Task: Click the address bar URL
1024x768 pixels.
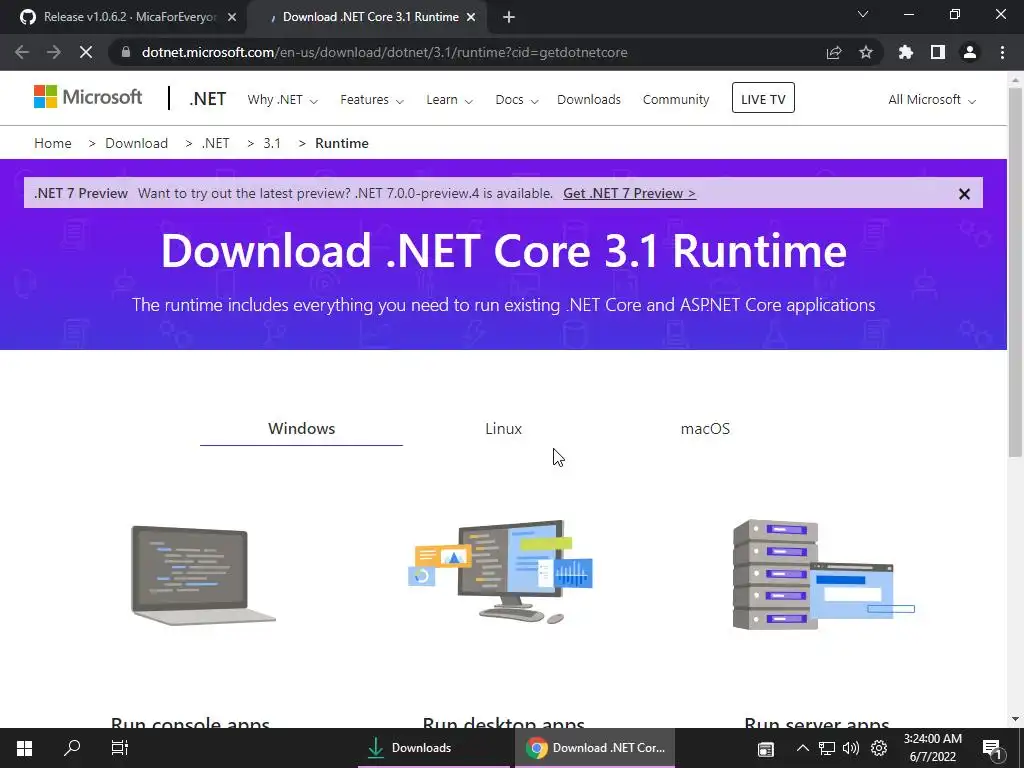Action: click(x=385, y=52)
